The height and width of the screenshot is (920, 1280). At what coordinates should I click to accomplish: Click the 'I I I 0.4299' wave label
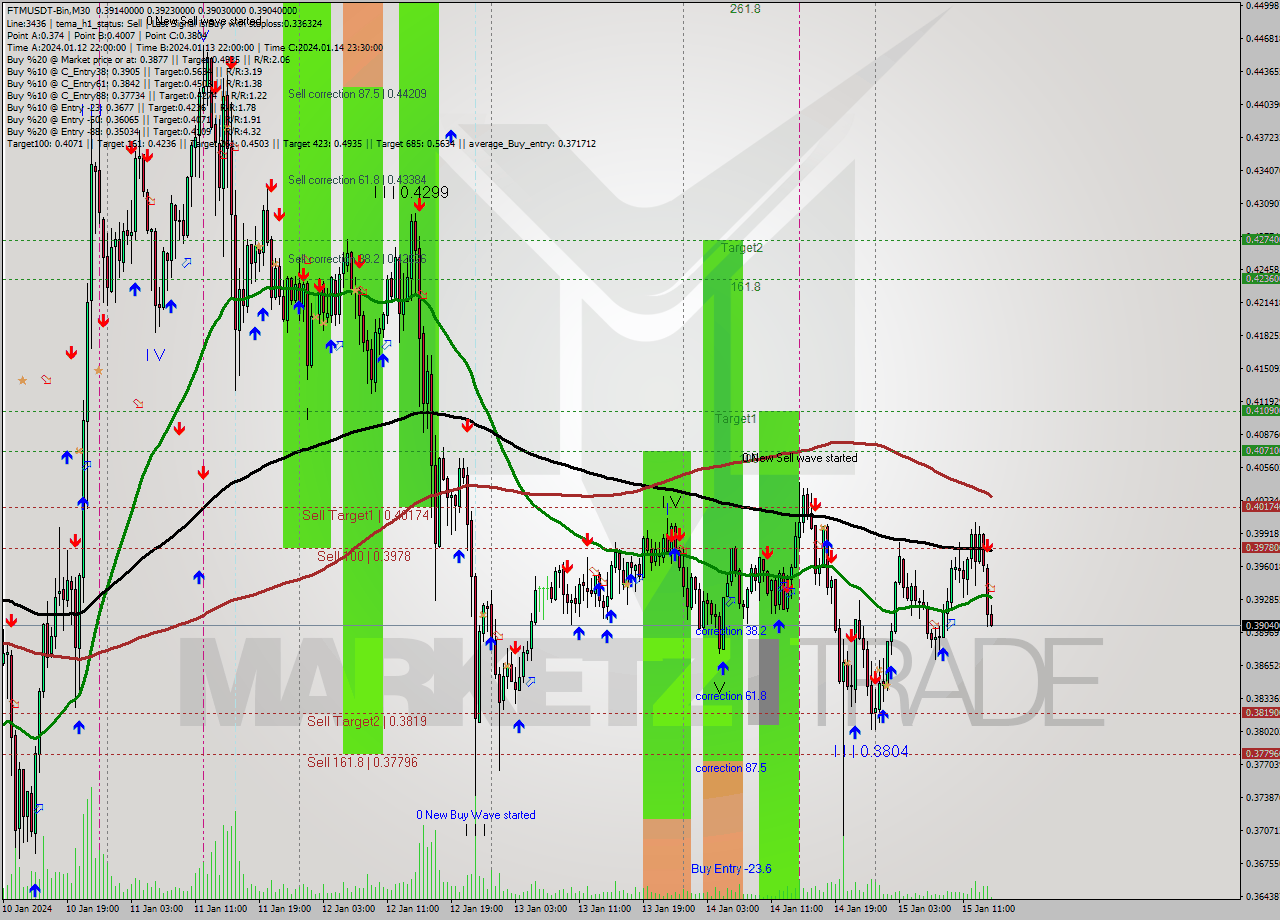411,192
